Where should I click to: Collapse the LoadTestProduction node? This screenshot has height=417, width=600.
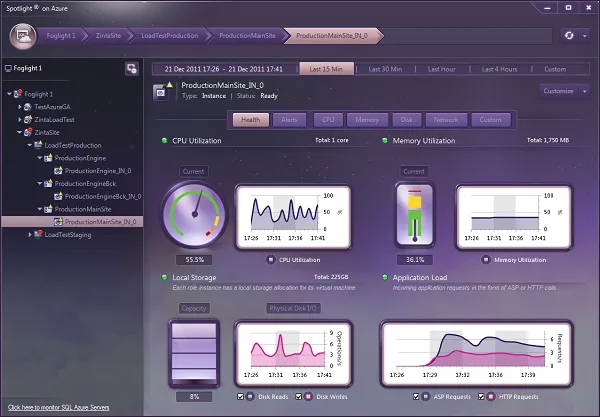point(29,145)
